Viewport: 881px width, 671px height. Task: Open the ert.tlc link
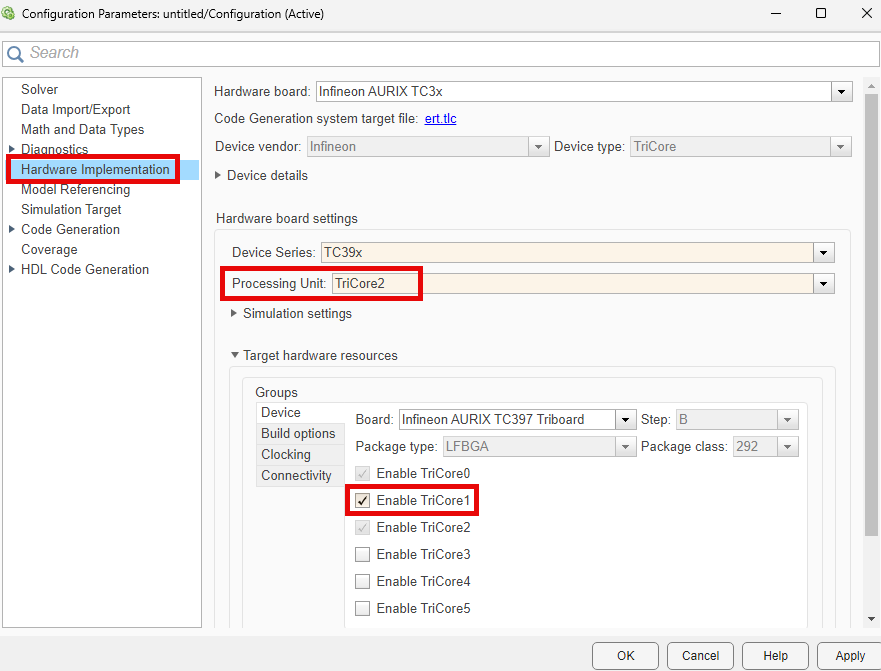(440, 118)
